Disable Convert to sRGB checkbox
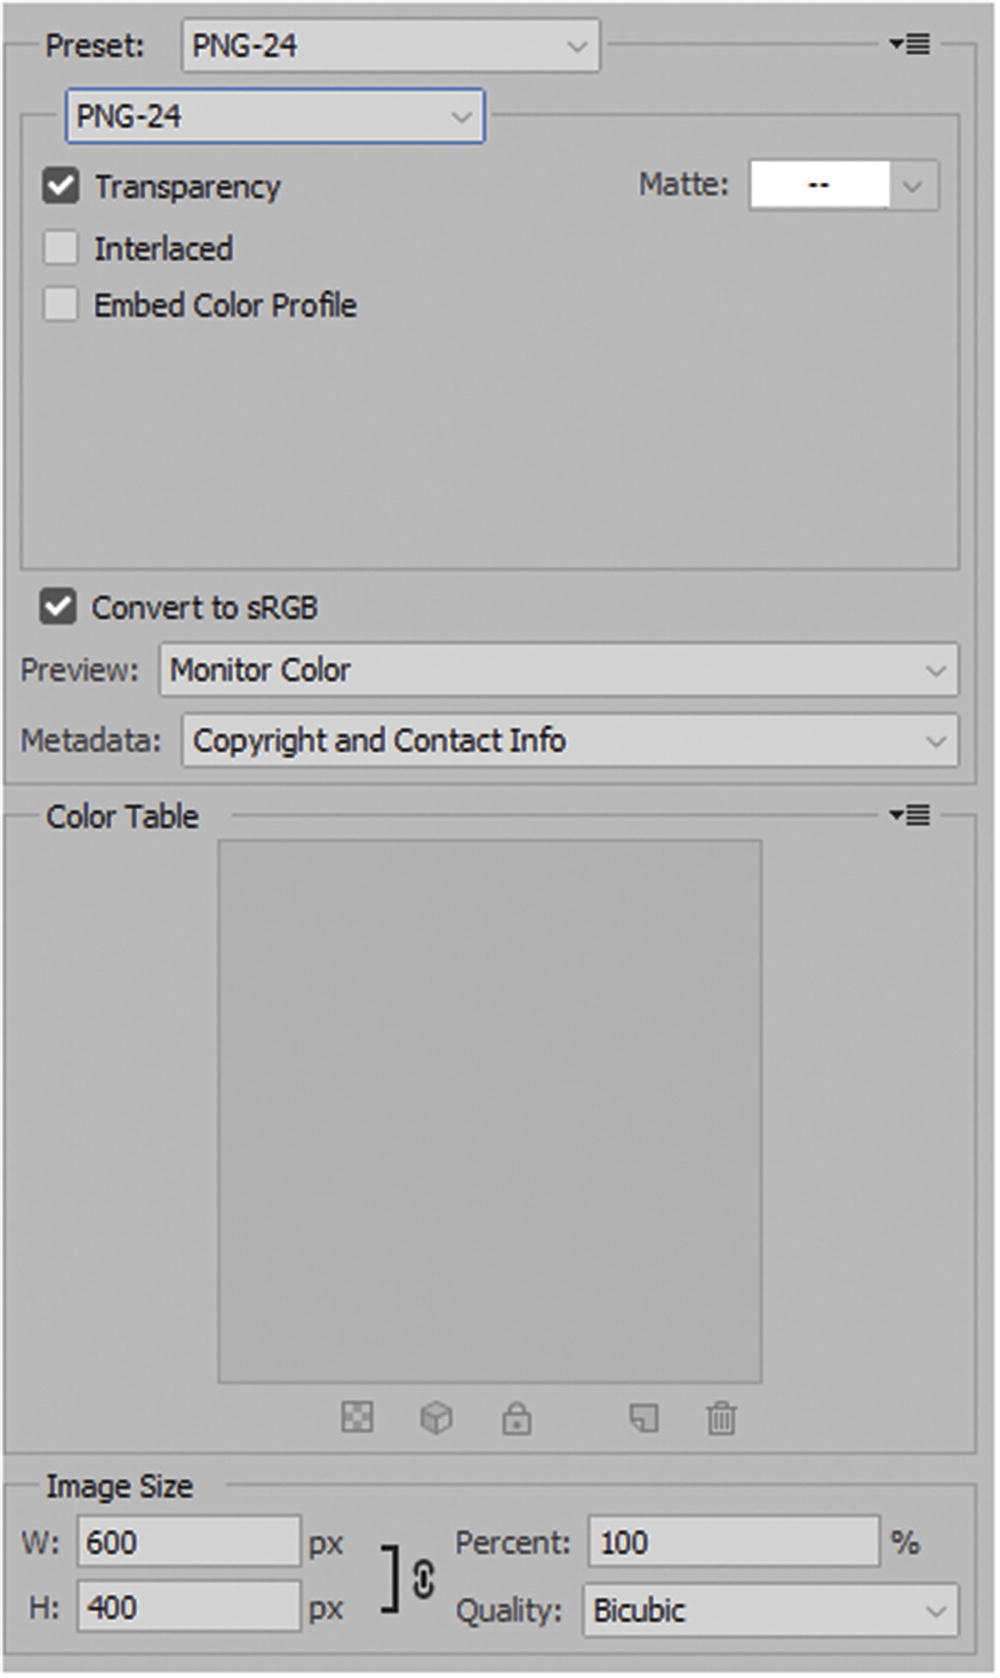This screenshot has width=1000, height=1678. (58, 607)
